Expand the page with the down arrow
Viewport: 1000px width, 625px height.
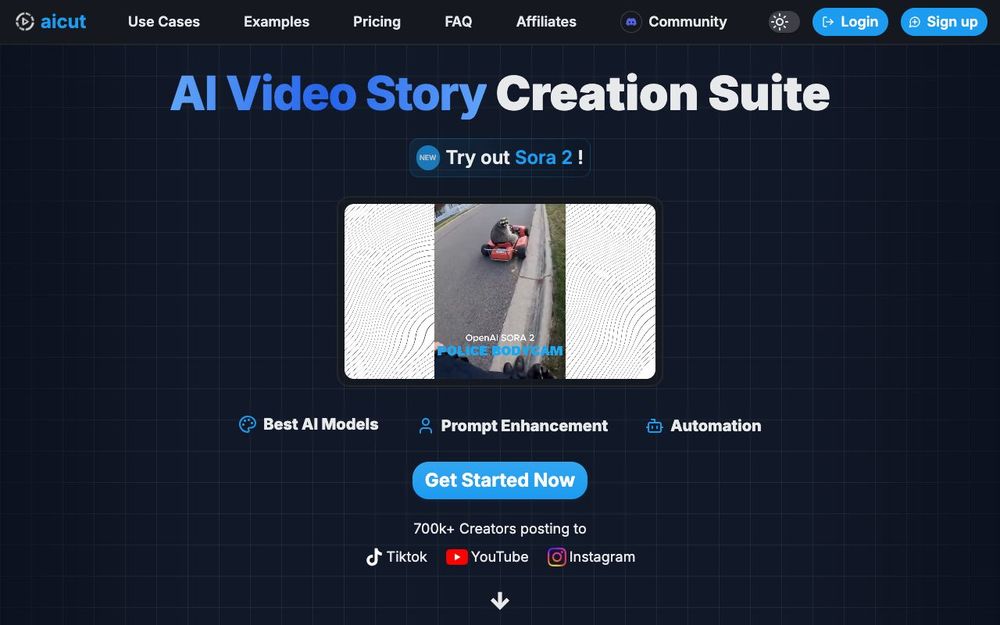tap(499, 600)
